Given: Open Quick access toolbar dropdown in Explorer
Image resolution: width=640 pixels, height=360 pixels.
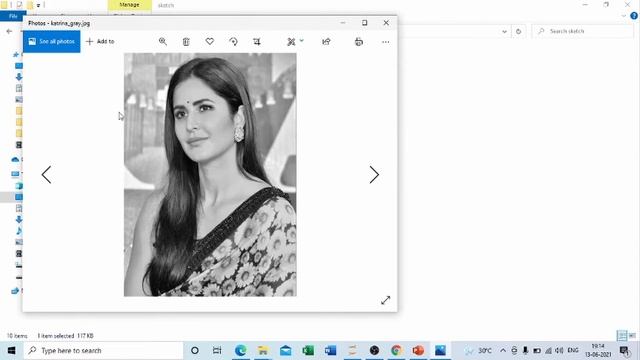Looking at the screenshot, I should [x=38, y=5].
